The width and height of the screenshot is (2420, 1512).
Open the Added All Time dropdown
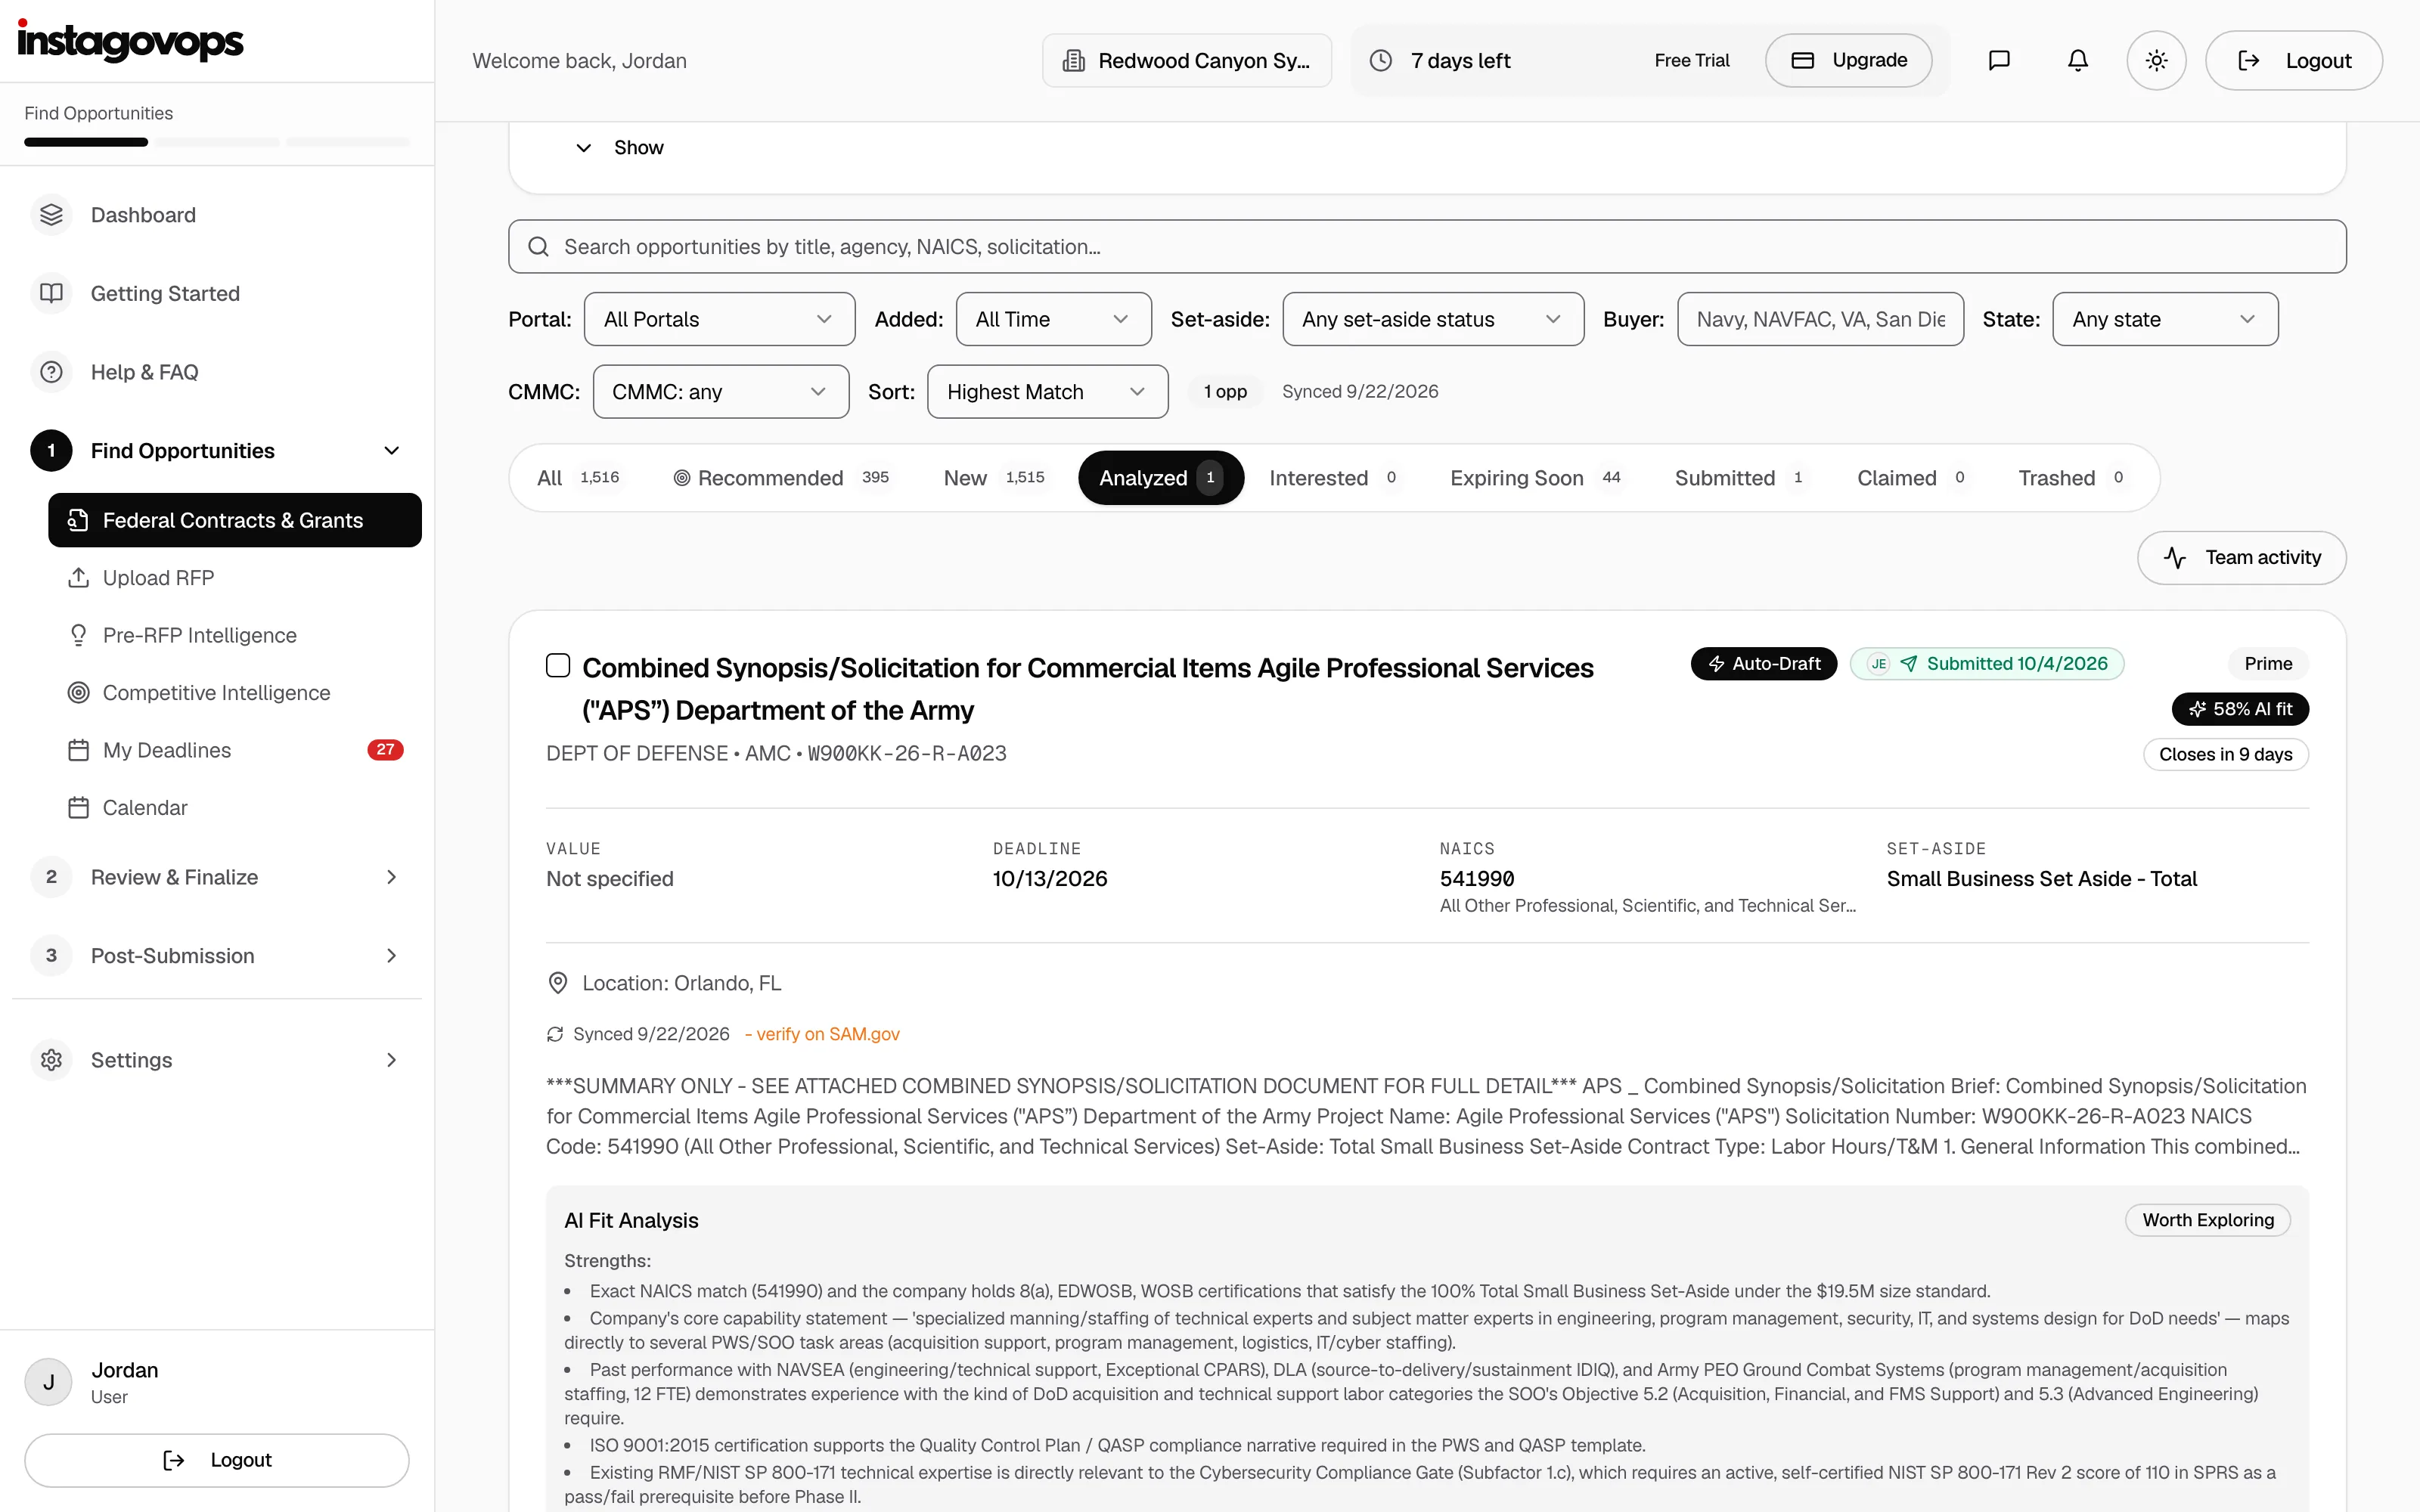pyautogui.click(x=1053, y=319)
